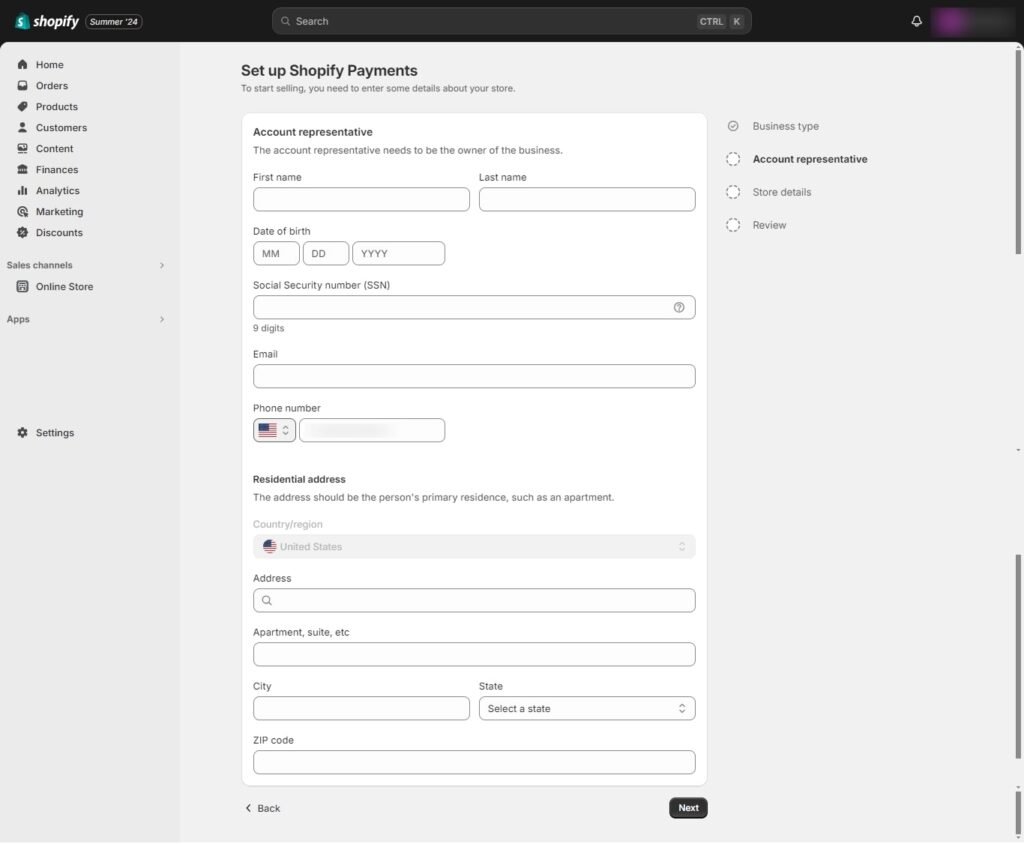
Task: Click the First name field
Action: [x=361, y=199]
